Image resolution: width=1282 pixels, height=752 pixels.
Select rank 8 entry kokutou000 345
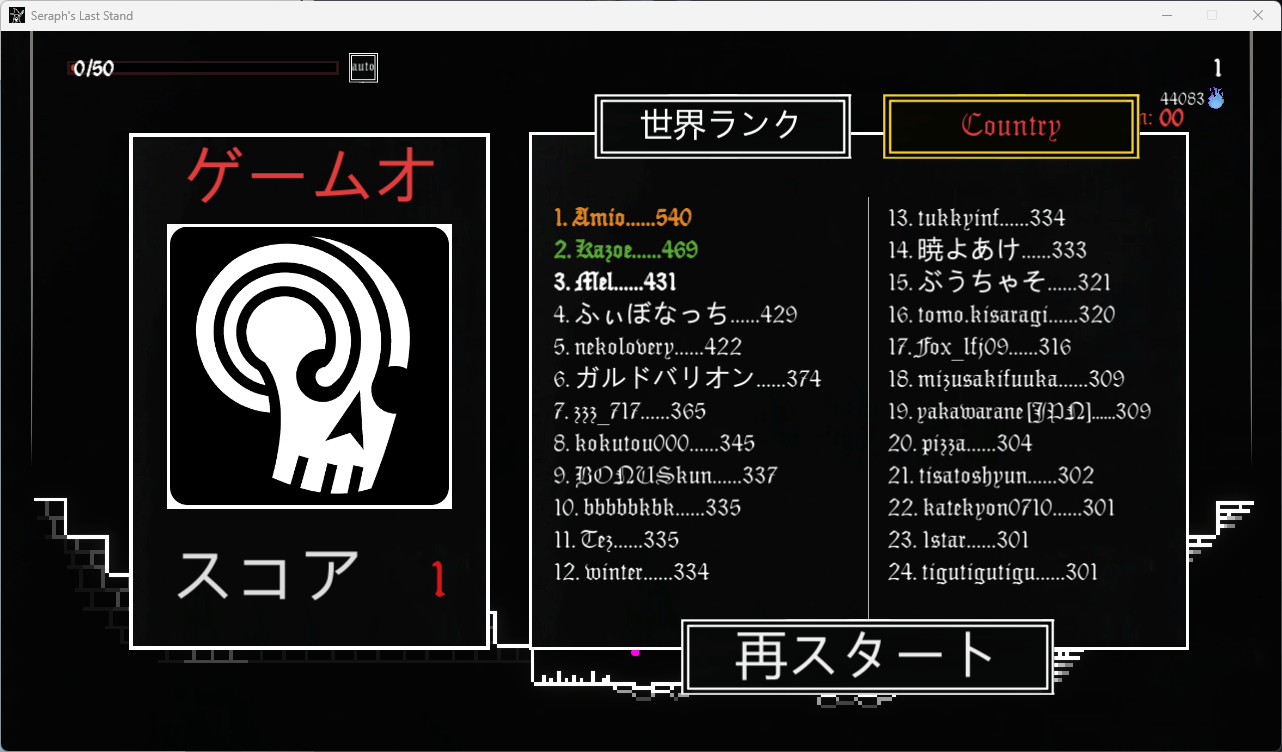click(x=655, y=443)
